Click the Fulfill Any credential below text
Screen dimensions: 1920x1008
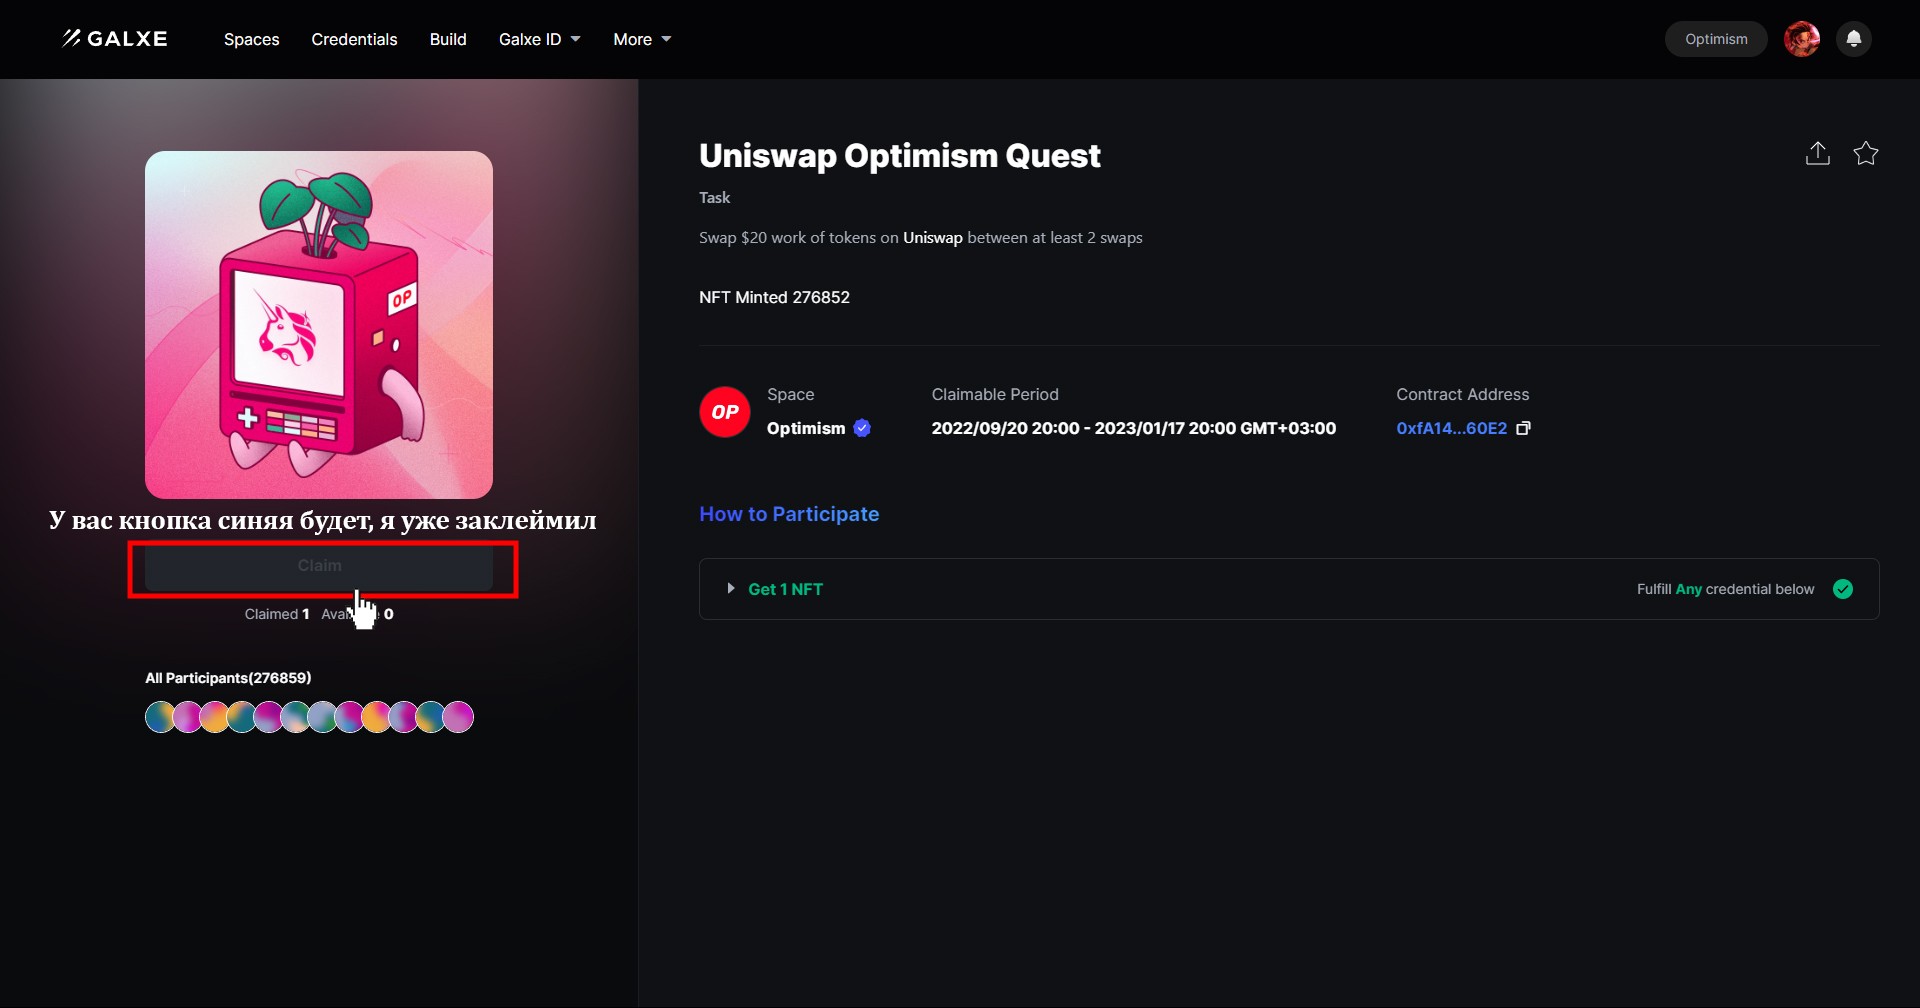point(1725,589)
